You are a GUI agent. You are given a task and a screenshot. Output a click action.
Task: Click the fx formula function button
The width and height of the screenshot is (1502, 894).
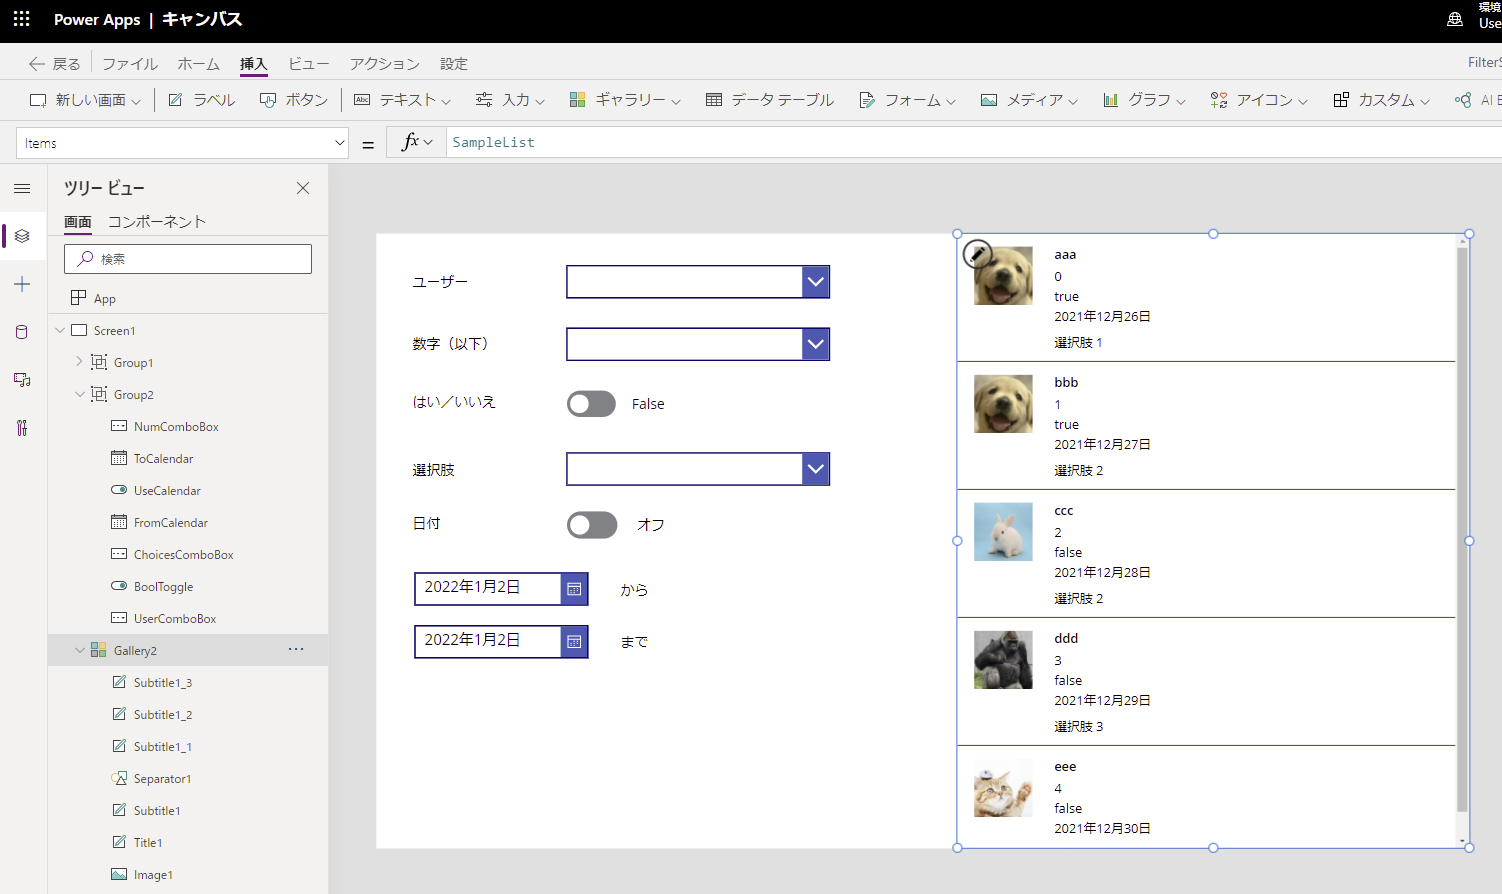(416, 142)
